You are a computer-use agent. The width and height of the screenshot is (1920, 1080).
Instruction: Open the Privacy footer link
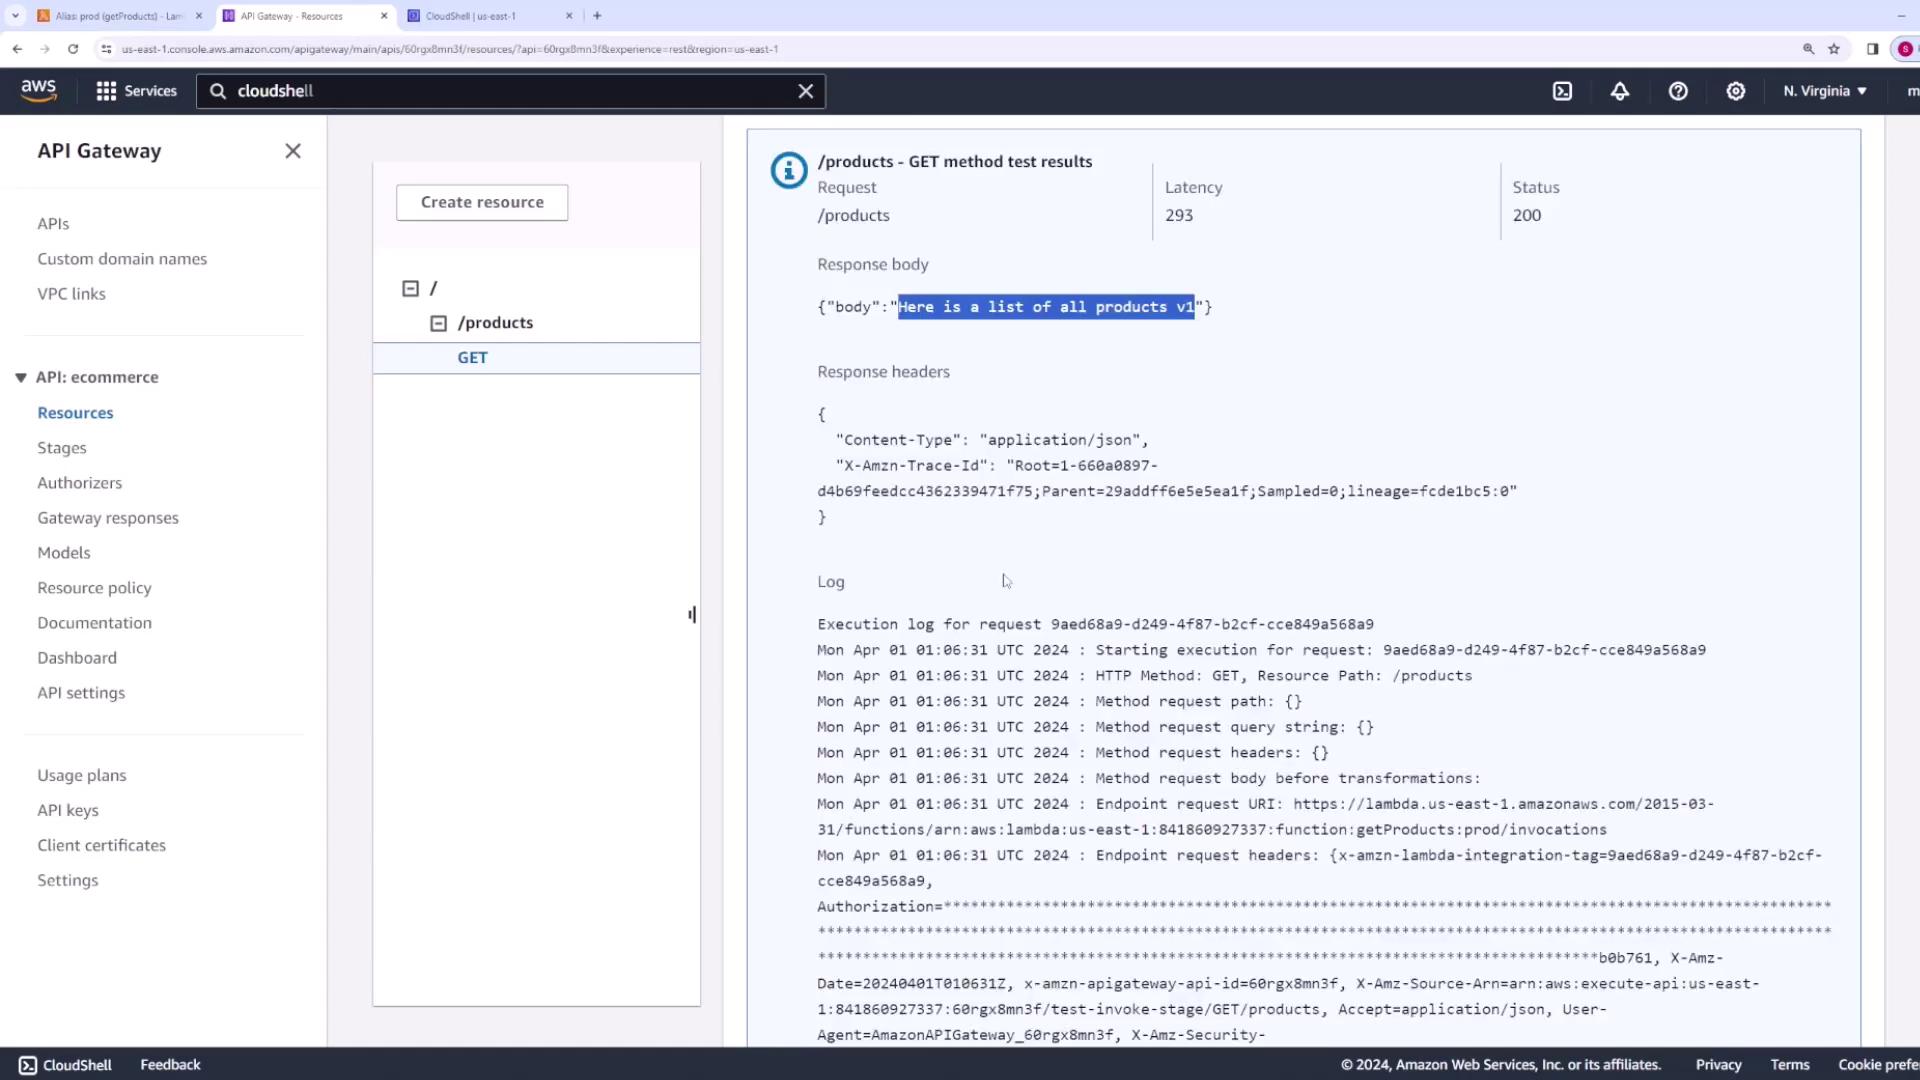click(1718, 1065)
